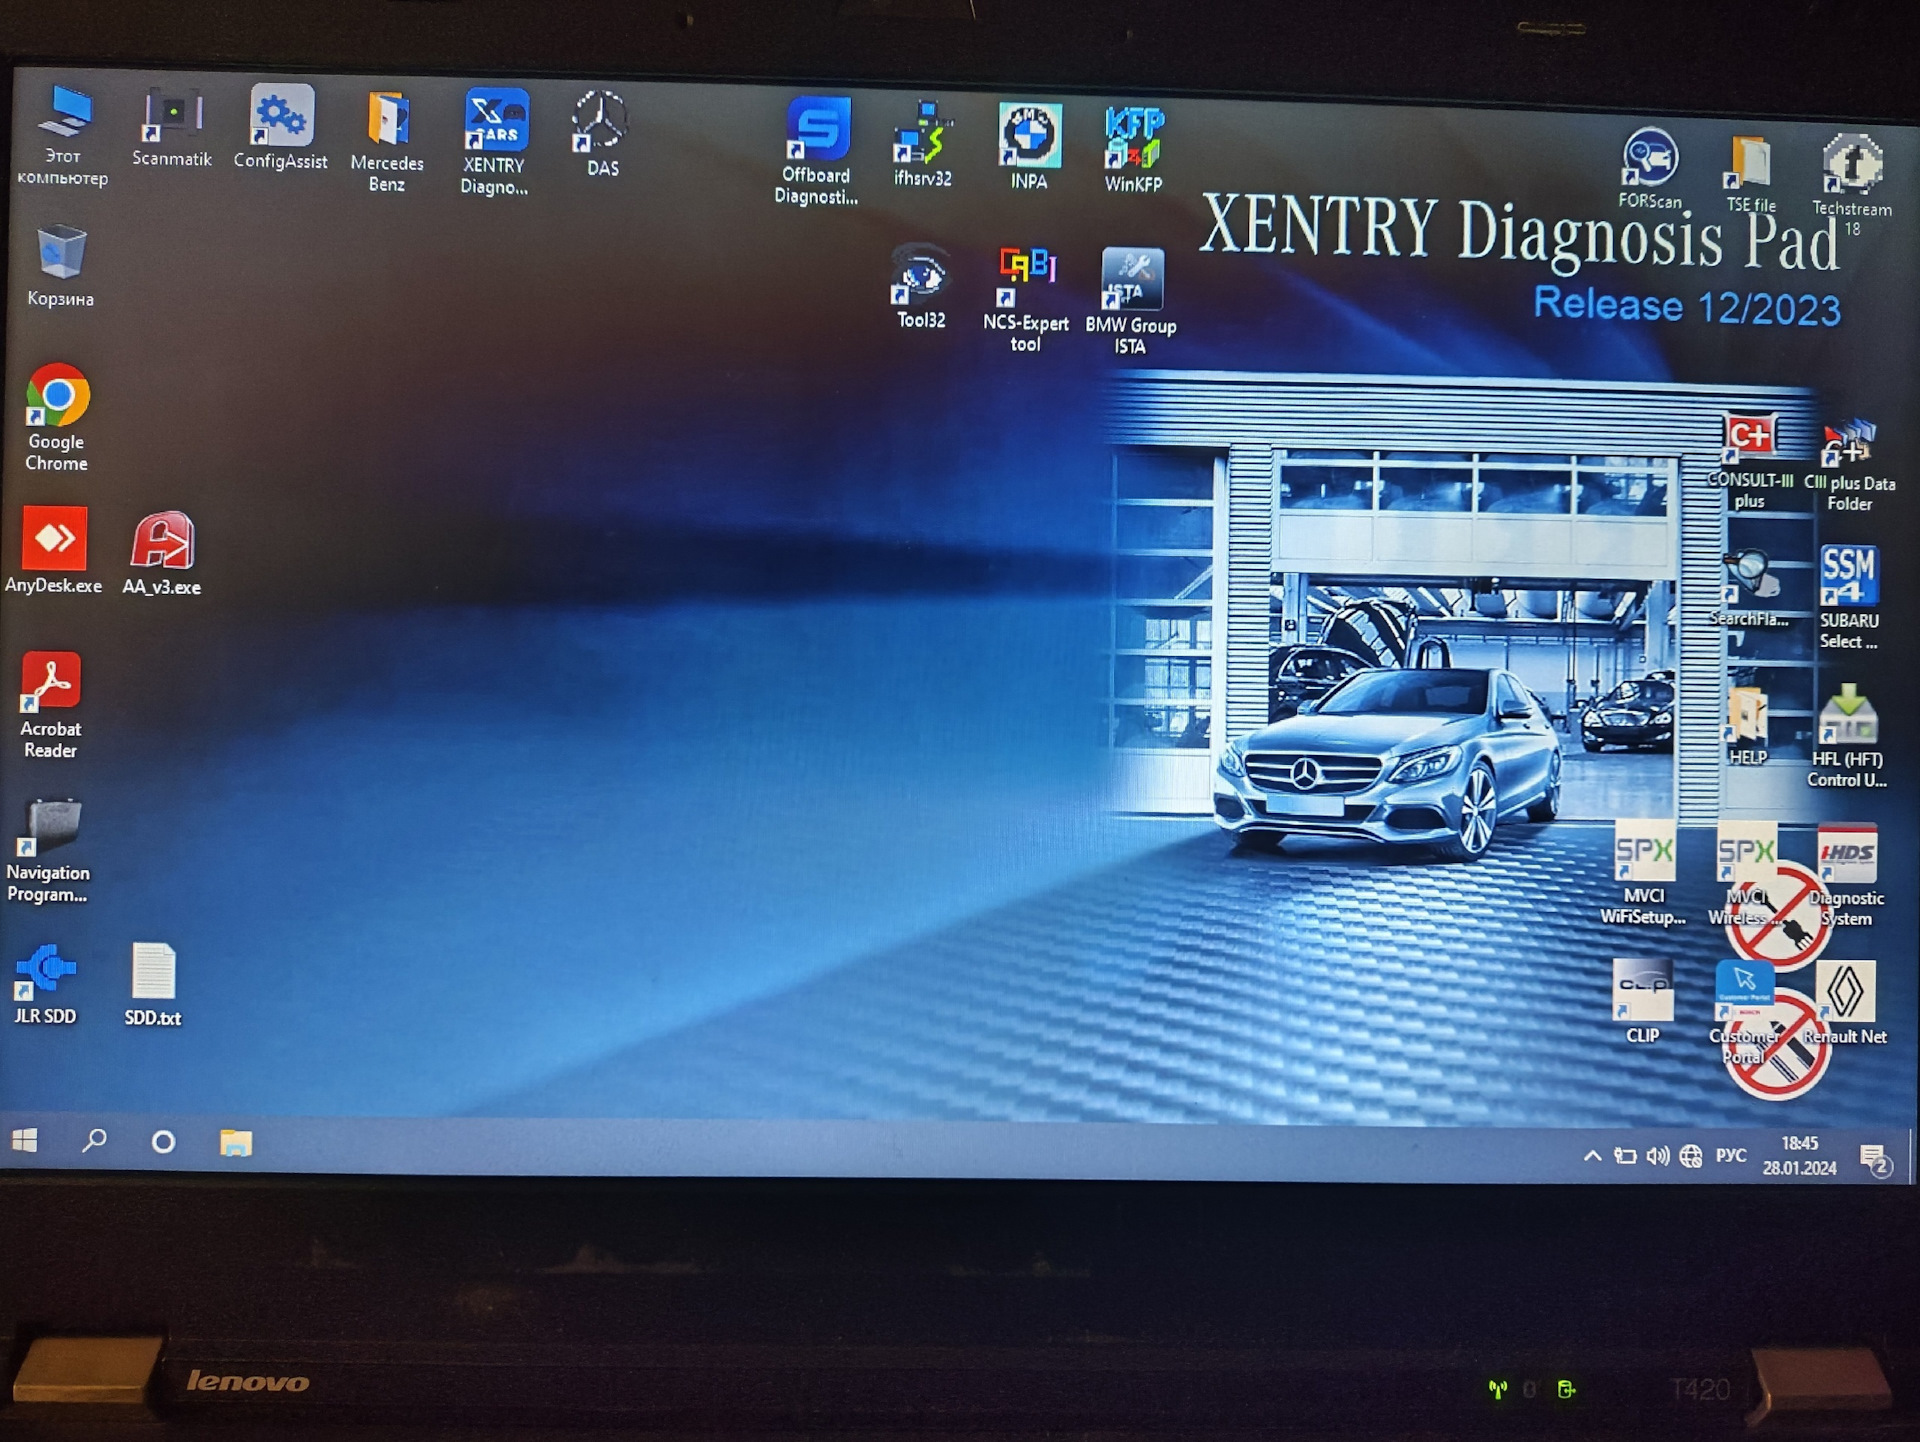This screenshot has height=1442, width=1920.
Task: Expand the hidden system tray icons chevron
Action: pos(1592,1156)
